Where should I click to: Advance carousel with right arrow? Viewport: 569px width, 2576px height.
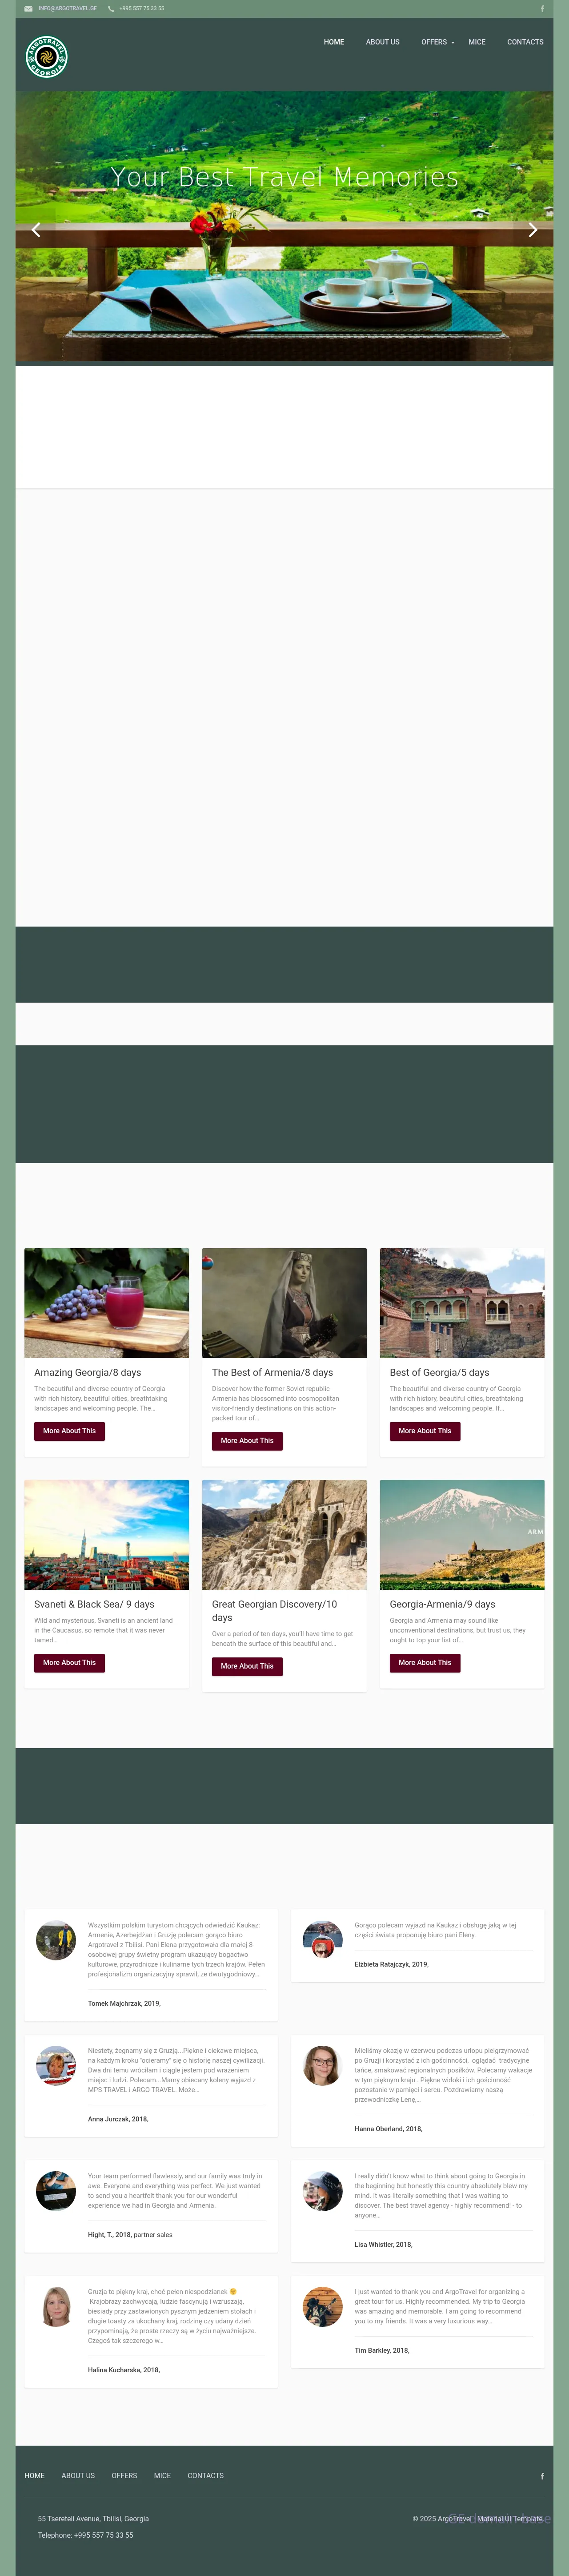[x=532, y=230]
